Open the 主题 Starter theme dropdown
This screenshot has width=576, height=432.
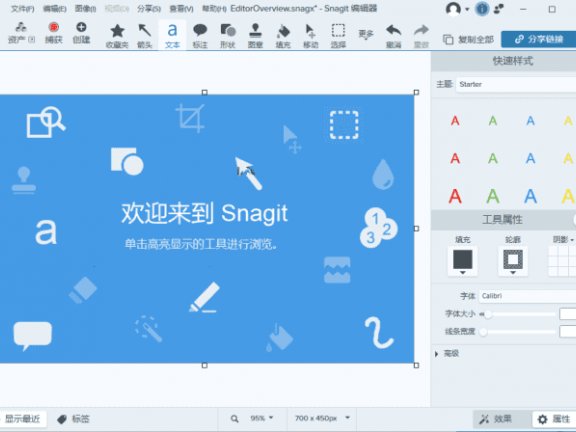[x=516, y=84]
